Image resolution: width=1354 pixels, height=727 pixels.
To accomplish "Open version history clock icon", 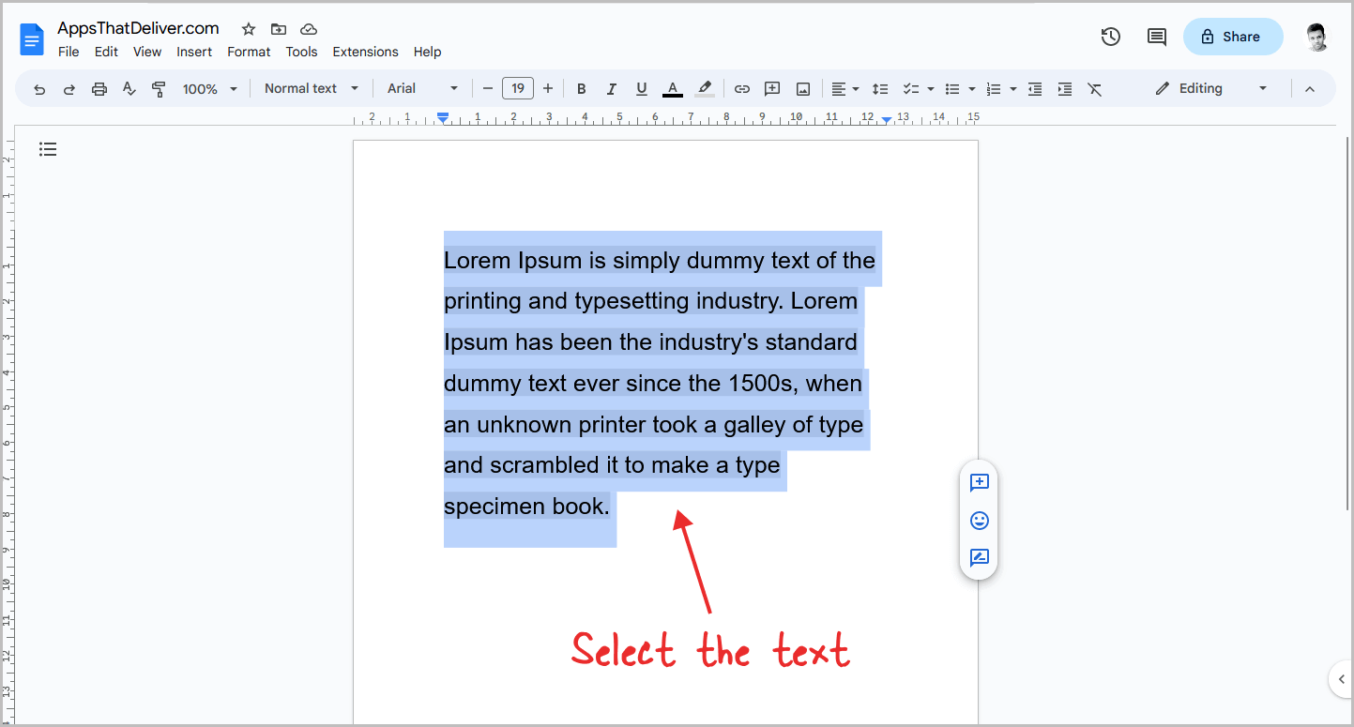I will pos(1110,37).
